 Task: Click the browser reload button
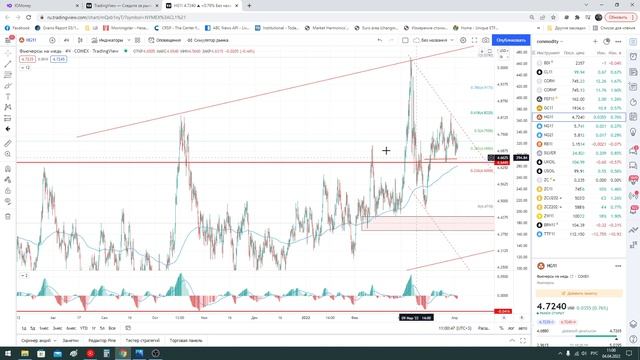coord(29,17)
